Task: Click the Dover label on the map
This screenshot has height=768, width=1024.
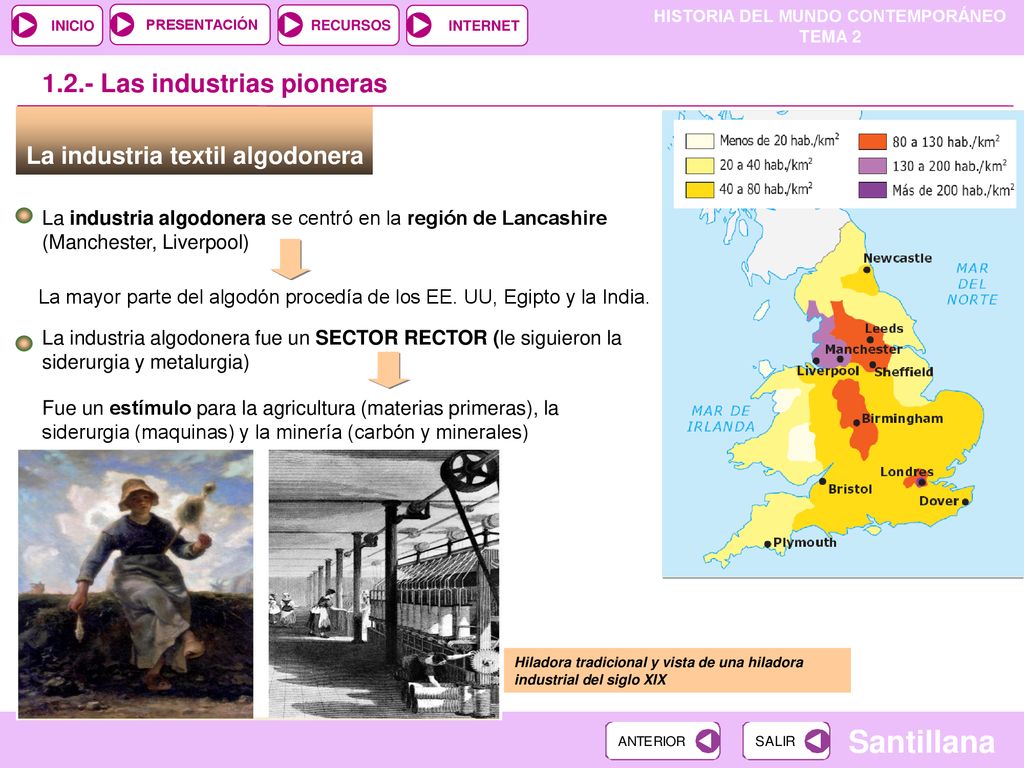Action: point(939,501)
